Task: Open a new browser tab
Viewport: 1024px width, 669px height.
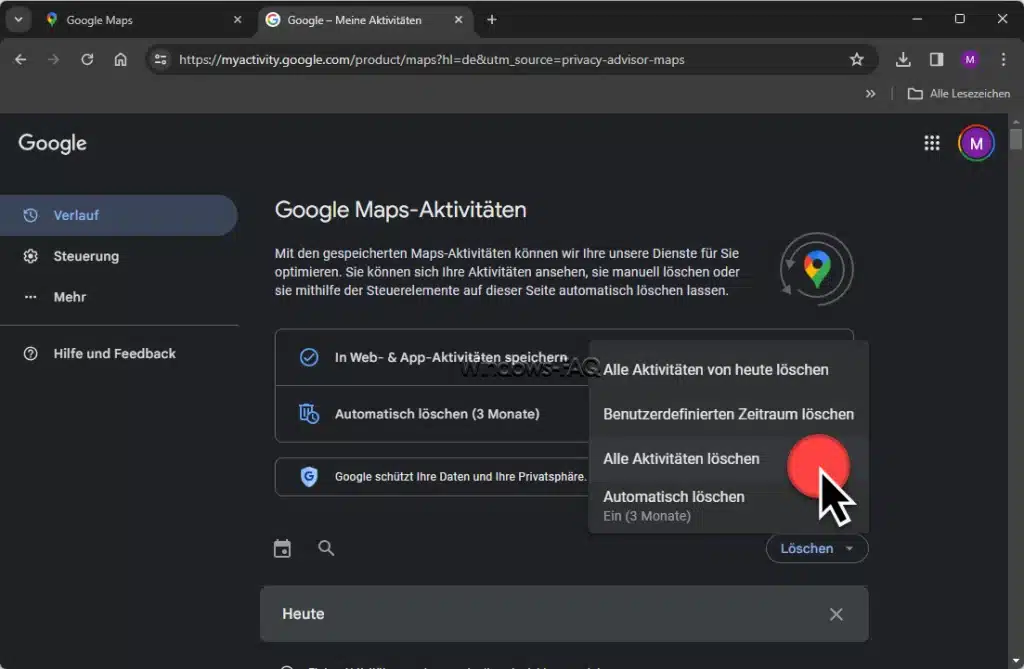Action: [492, 20]
